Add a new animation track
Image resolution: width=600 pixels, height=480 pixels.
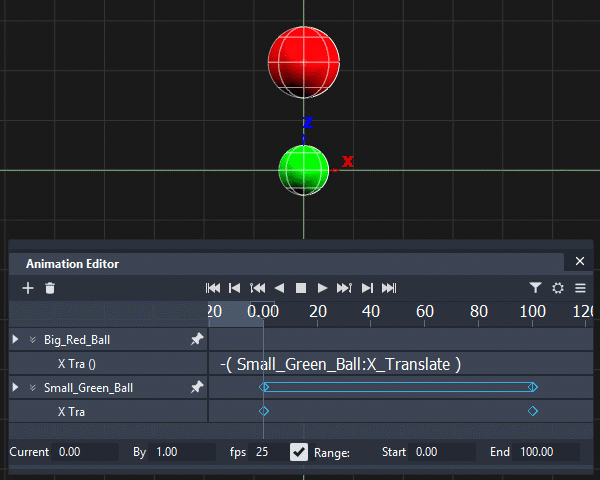click(x=28, y=288)
